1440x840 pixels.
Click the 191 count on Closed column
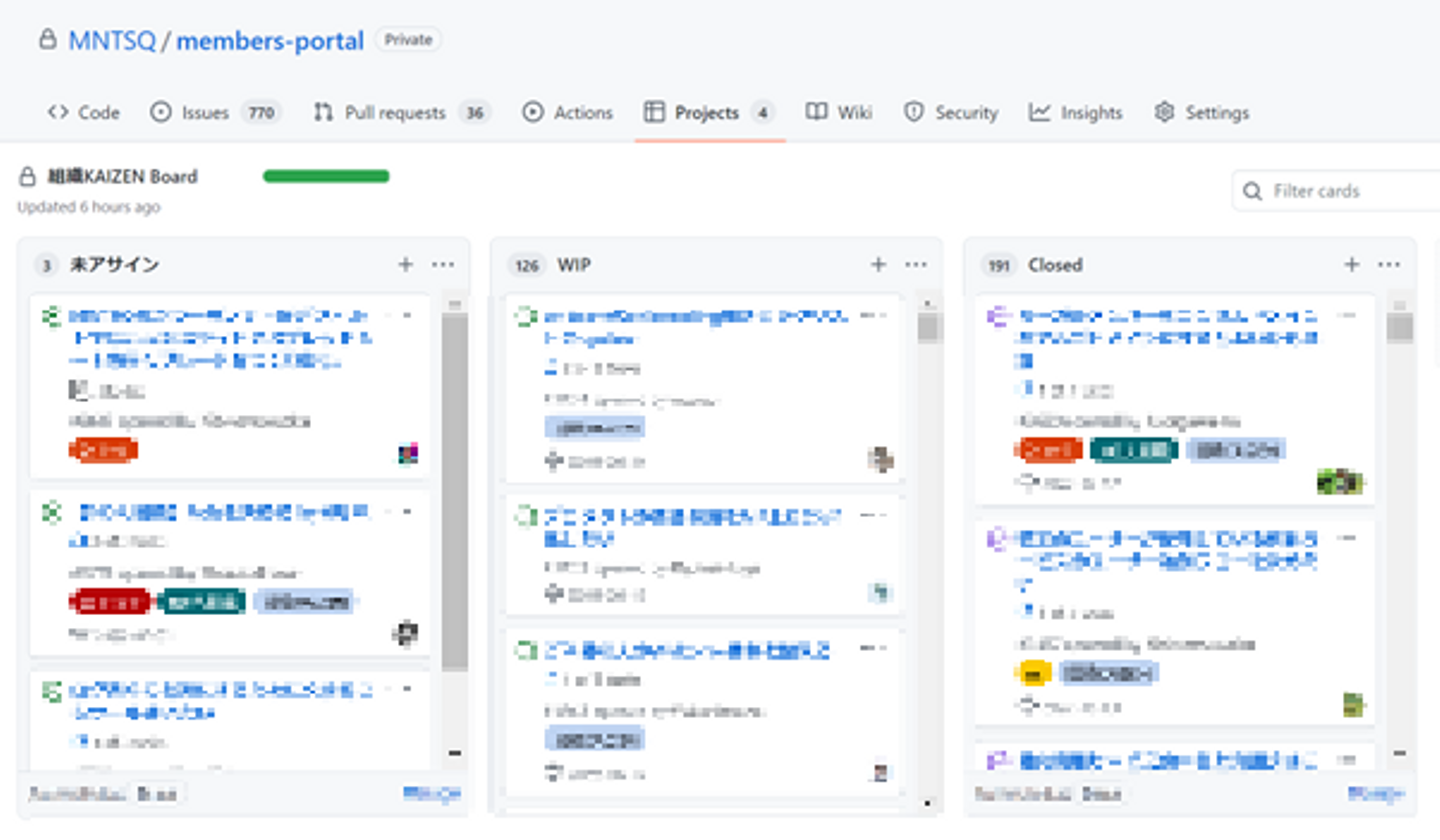click(x=997, y=265)
